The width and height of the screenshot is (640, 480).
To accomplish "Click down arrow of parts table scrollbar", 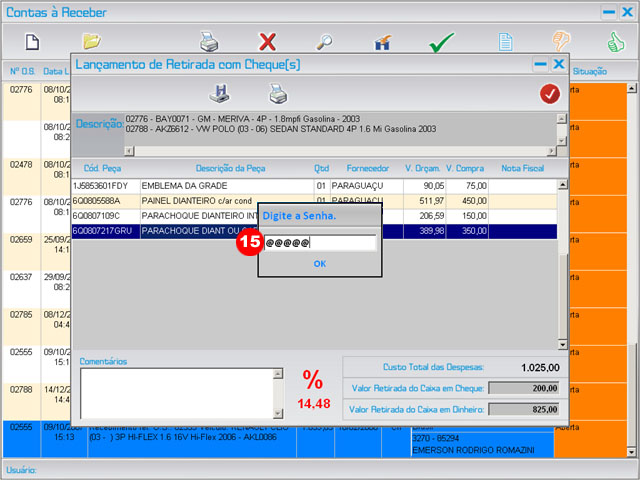I will [562, 345].
